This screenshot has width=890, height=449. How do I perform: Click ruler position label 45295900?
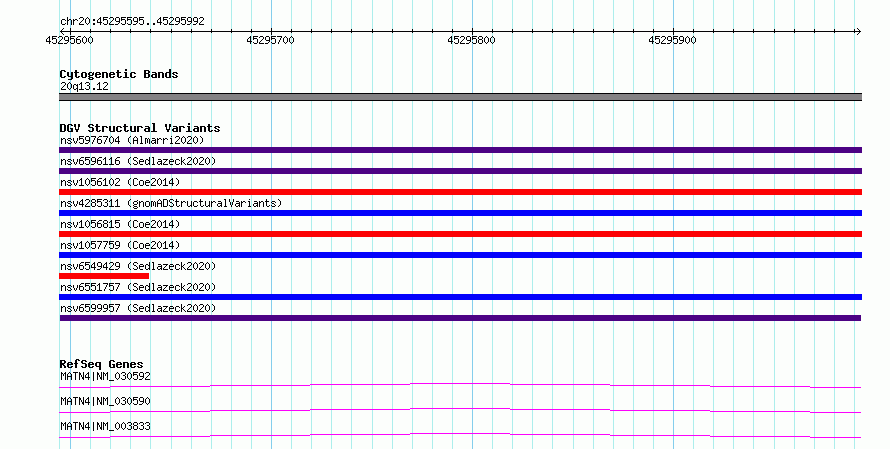click(x=672, y=40)
